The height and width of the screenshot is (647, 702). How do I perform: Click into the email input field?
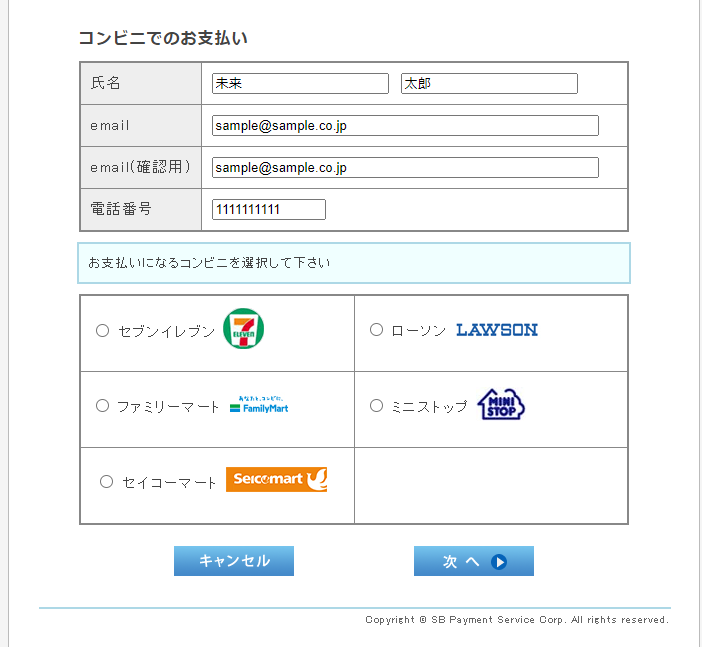(405, 126)
